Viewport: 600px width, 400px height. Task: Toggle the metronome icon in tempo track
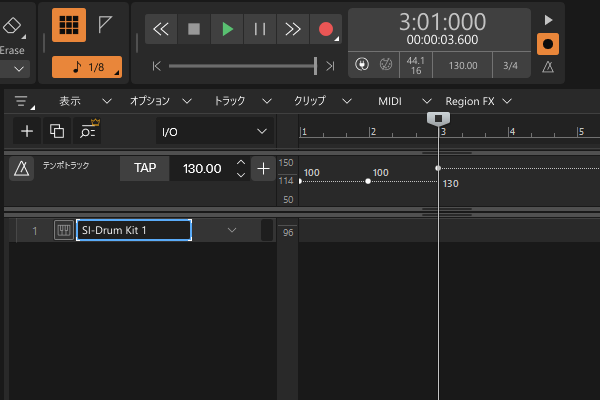click(x=21, y=169)
